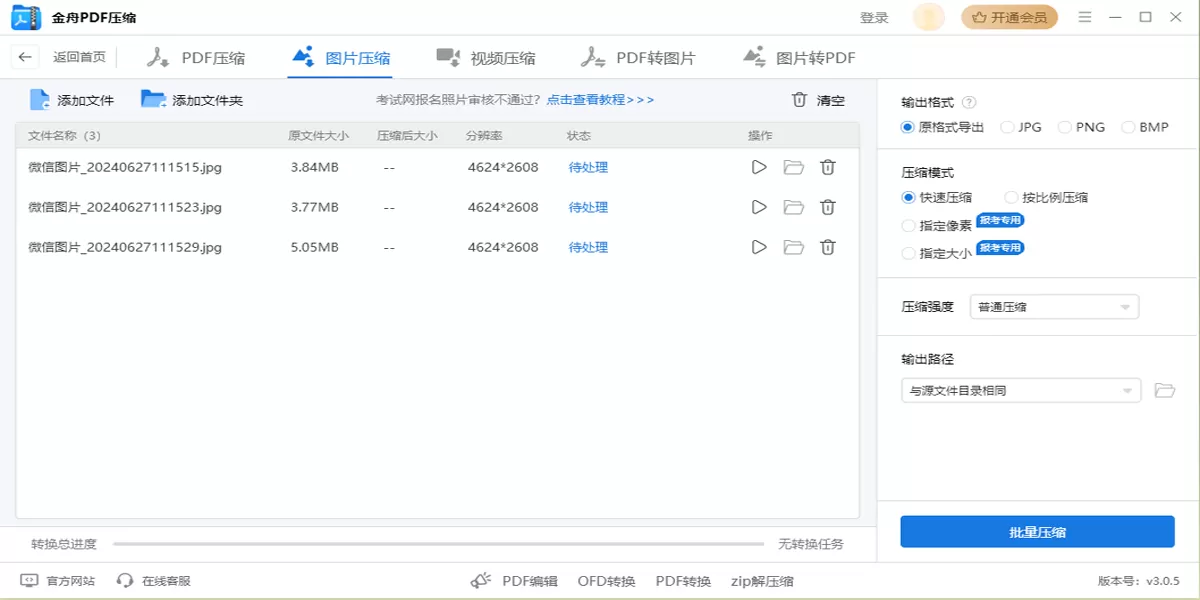Viewport: 1200px width, 600px height.
Task: Open 官方网站 official website
Action: (x=58, y=580)
